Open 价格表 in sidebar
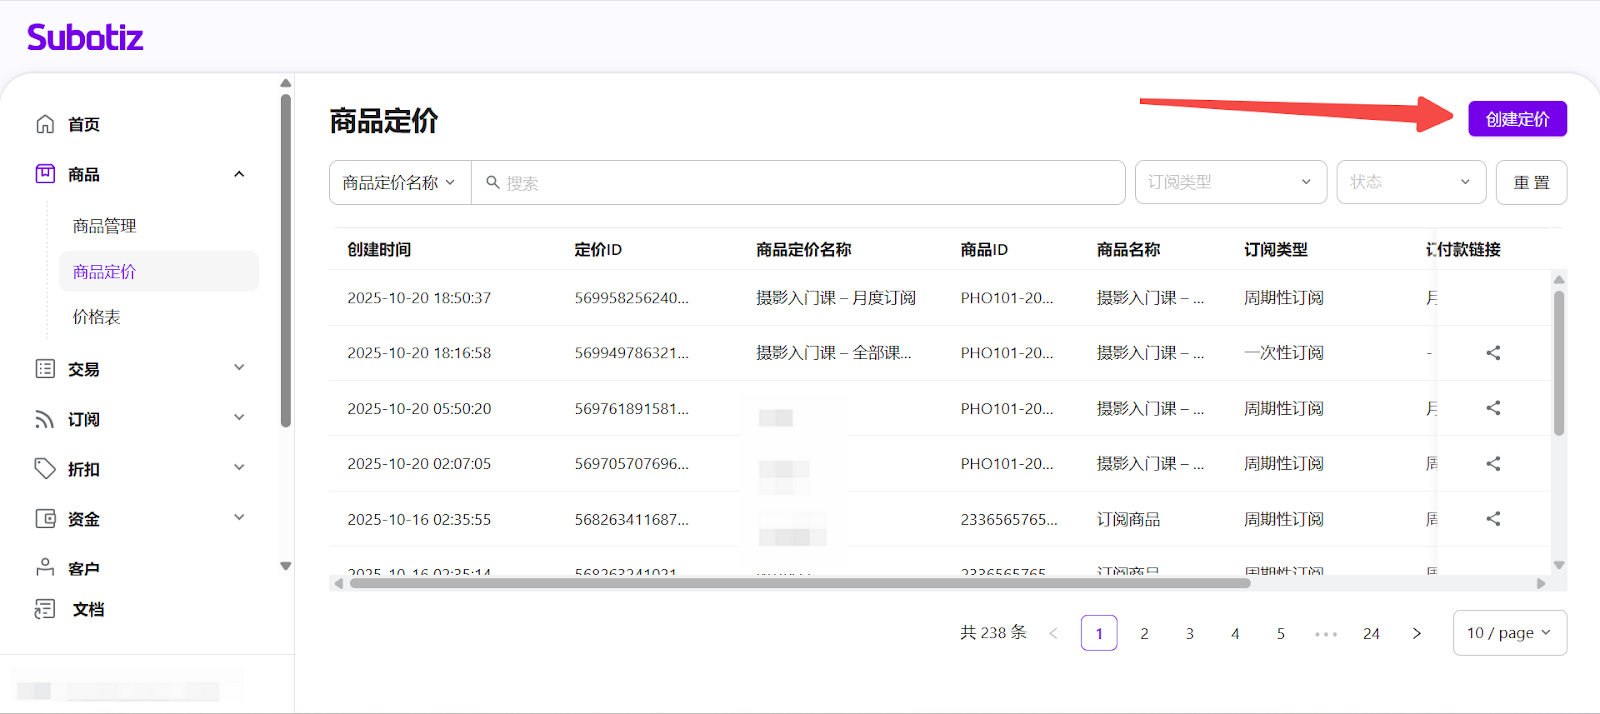 [x=96, y=317]
